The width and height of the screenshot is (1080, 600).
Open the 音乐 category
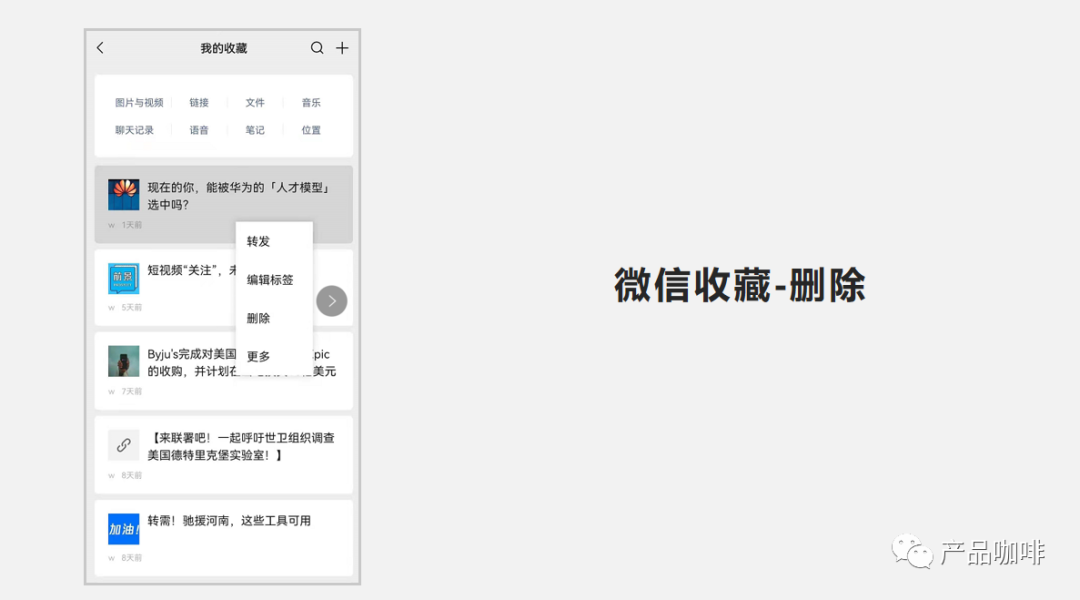point(311,103)
